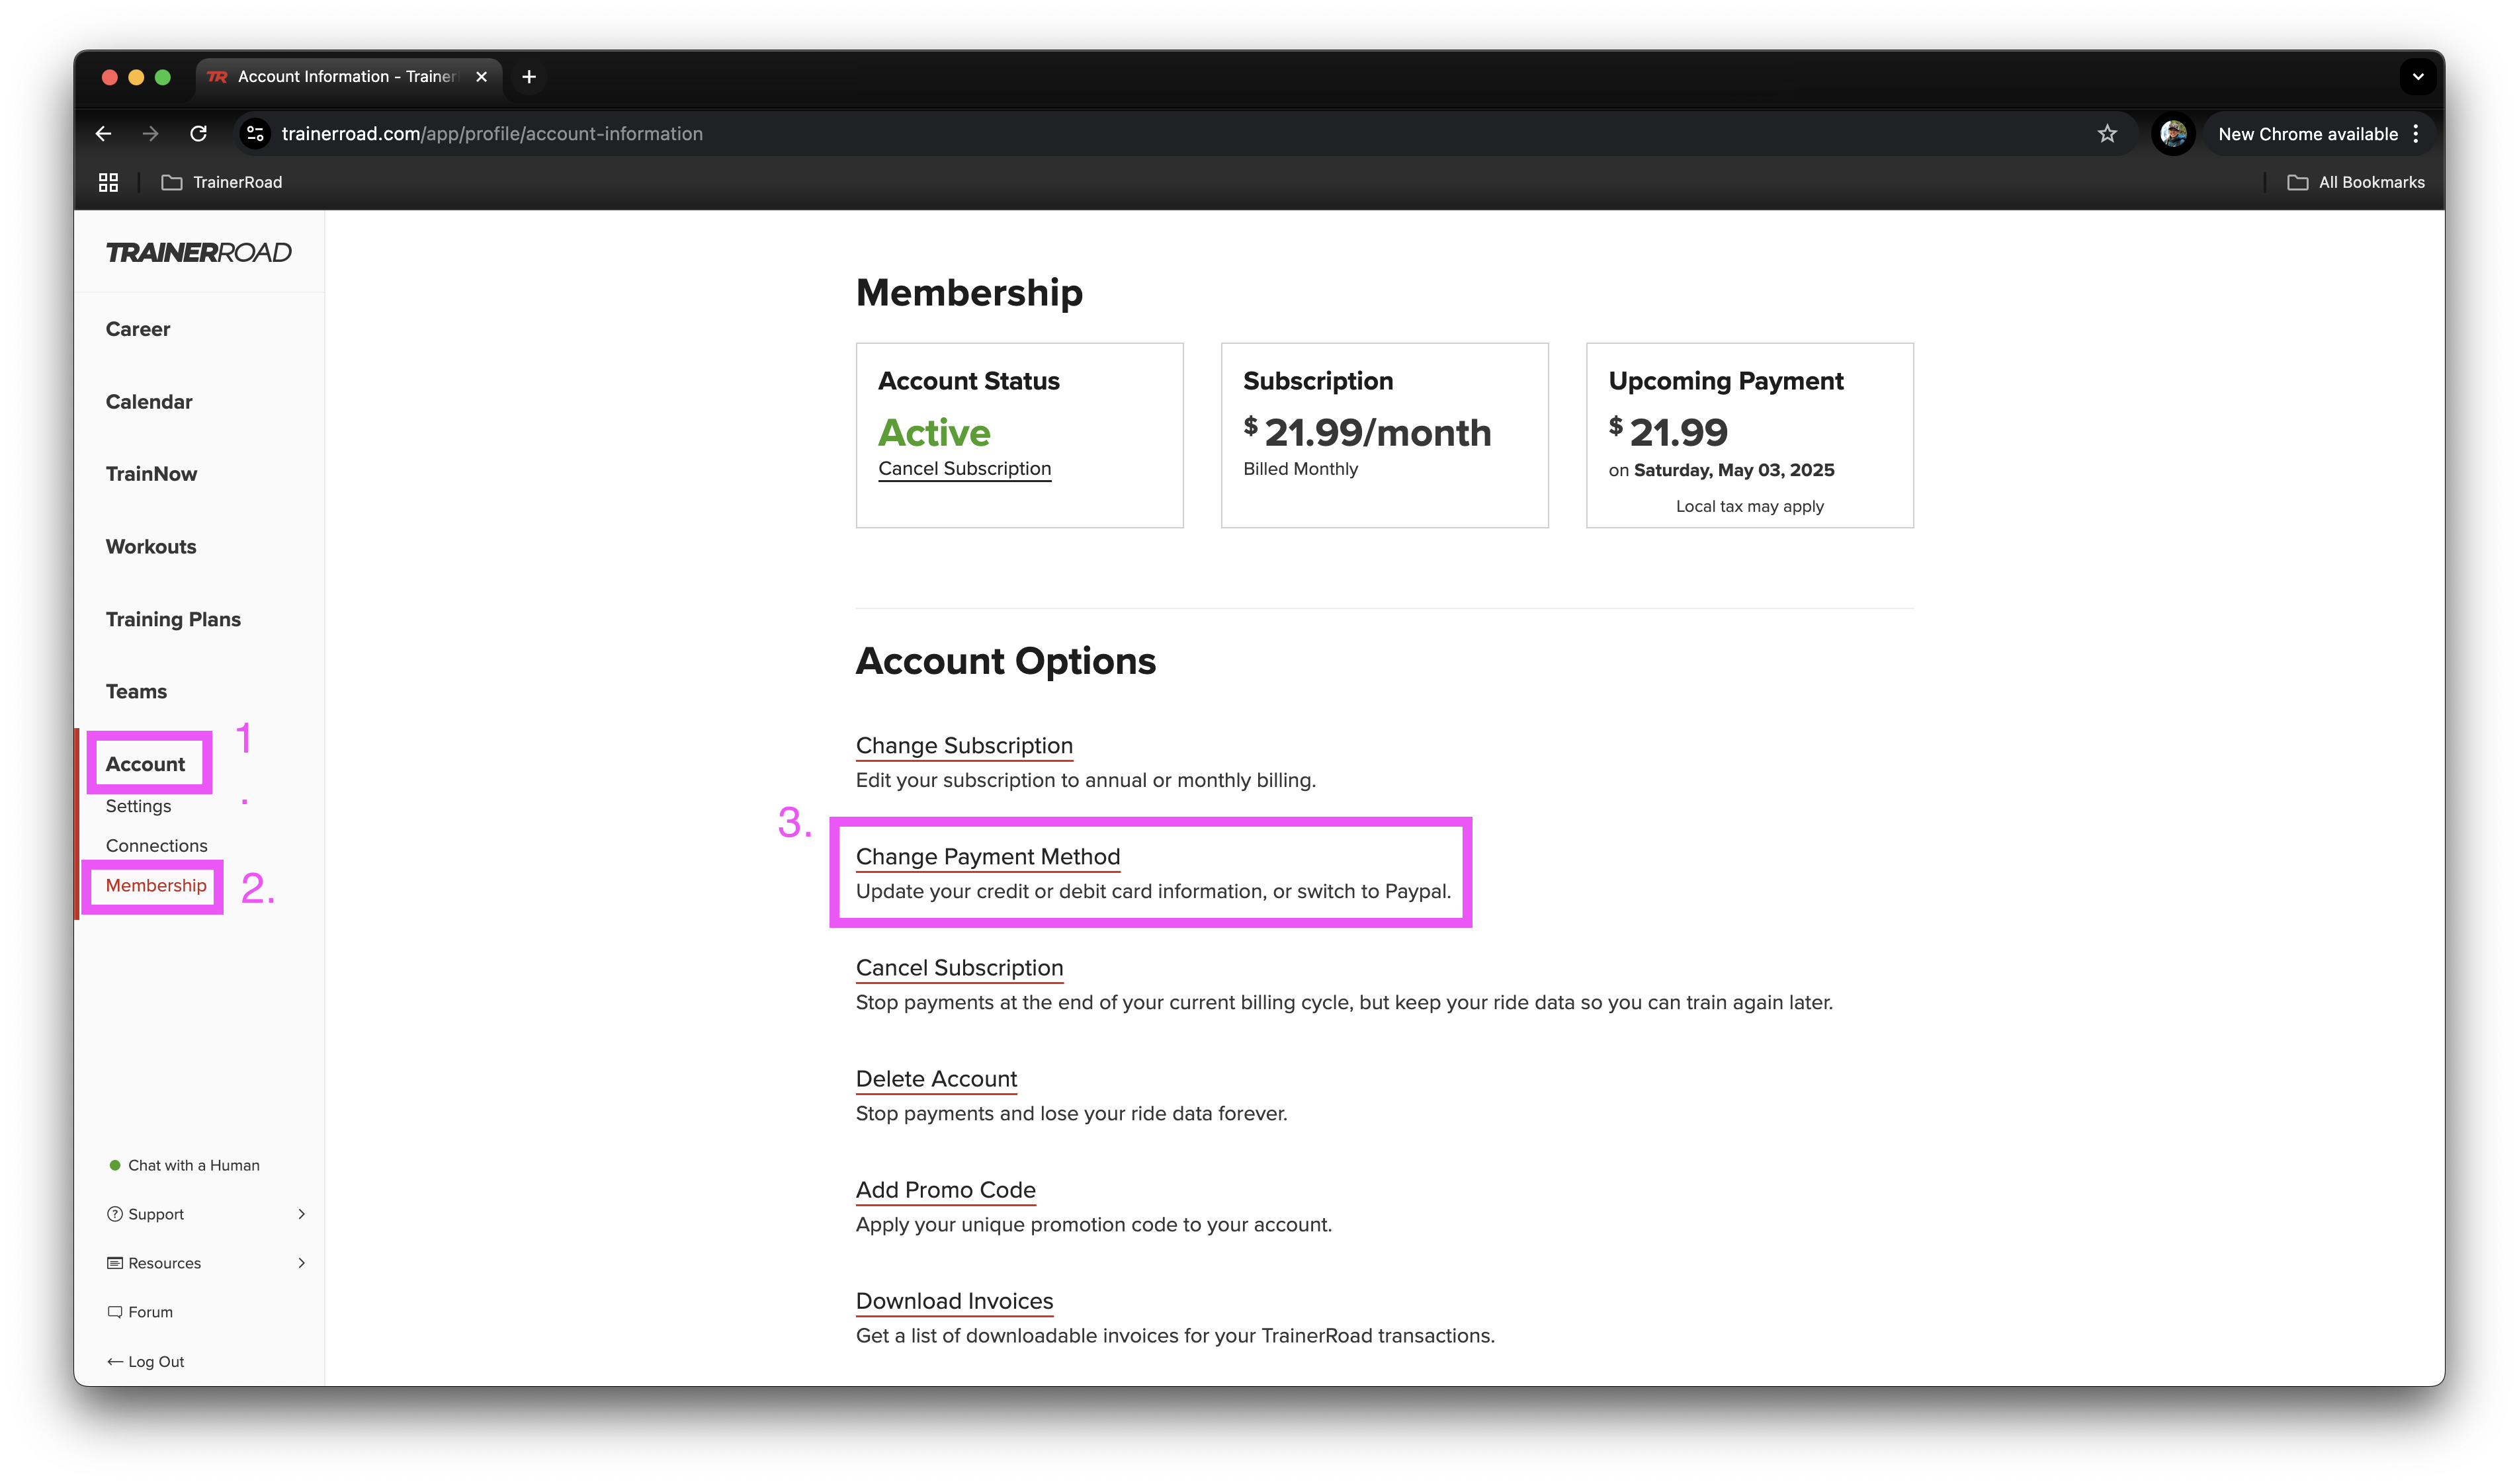Open Chrome three-dot menu

coord(2415,134)
